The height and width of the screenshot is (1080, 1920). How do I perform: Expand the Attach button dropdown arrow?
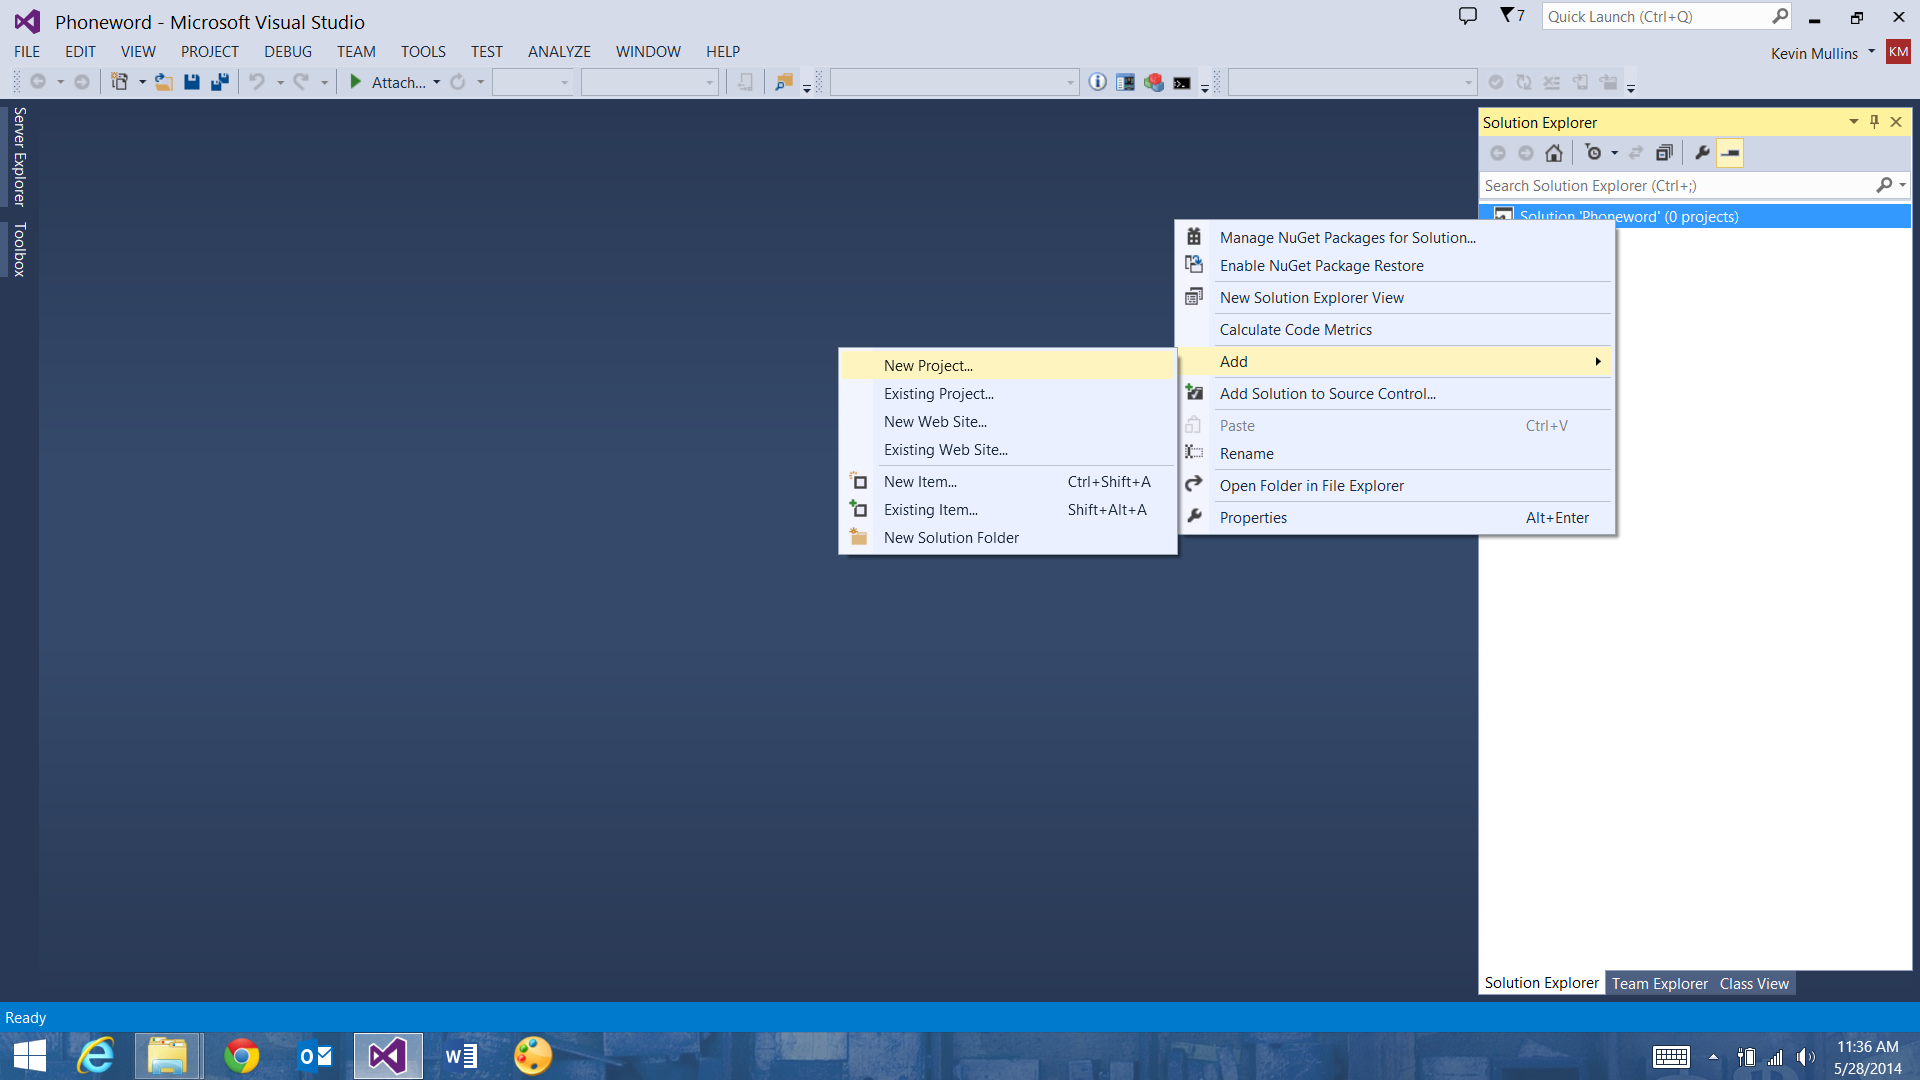(x=437, y=82)
